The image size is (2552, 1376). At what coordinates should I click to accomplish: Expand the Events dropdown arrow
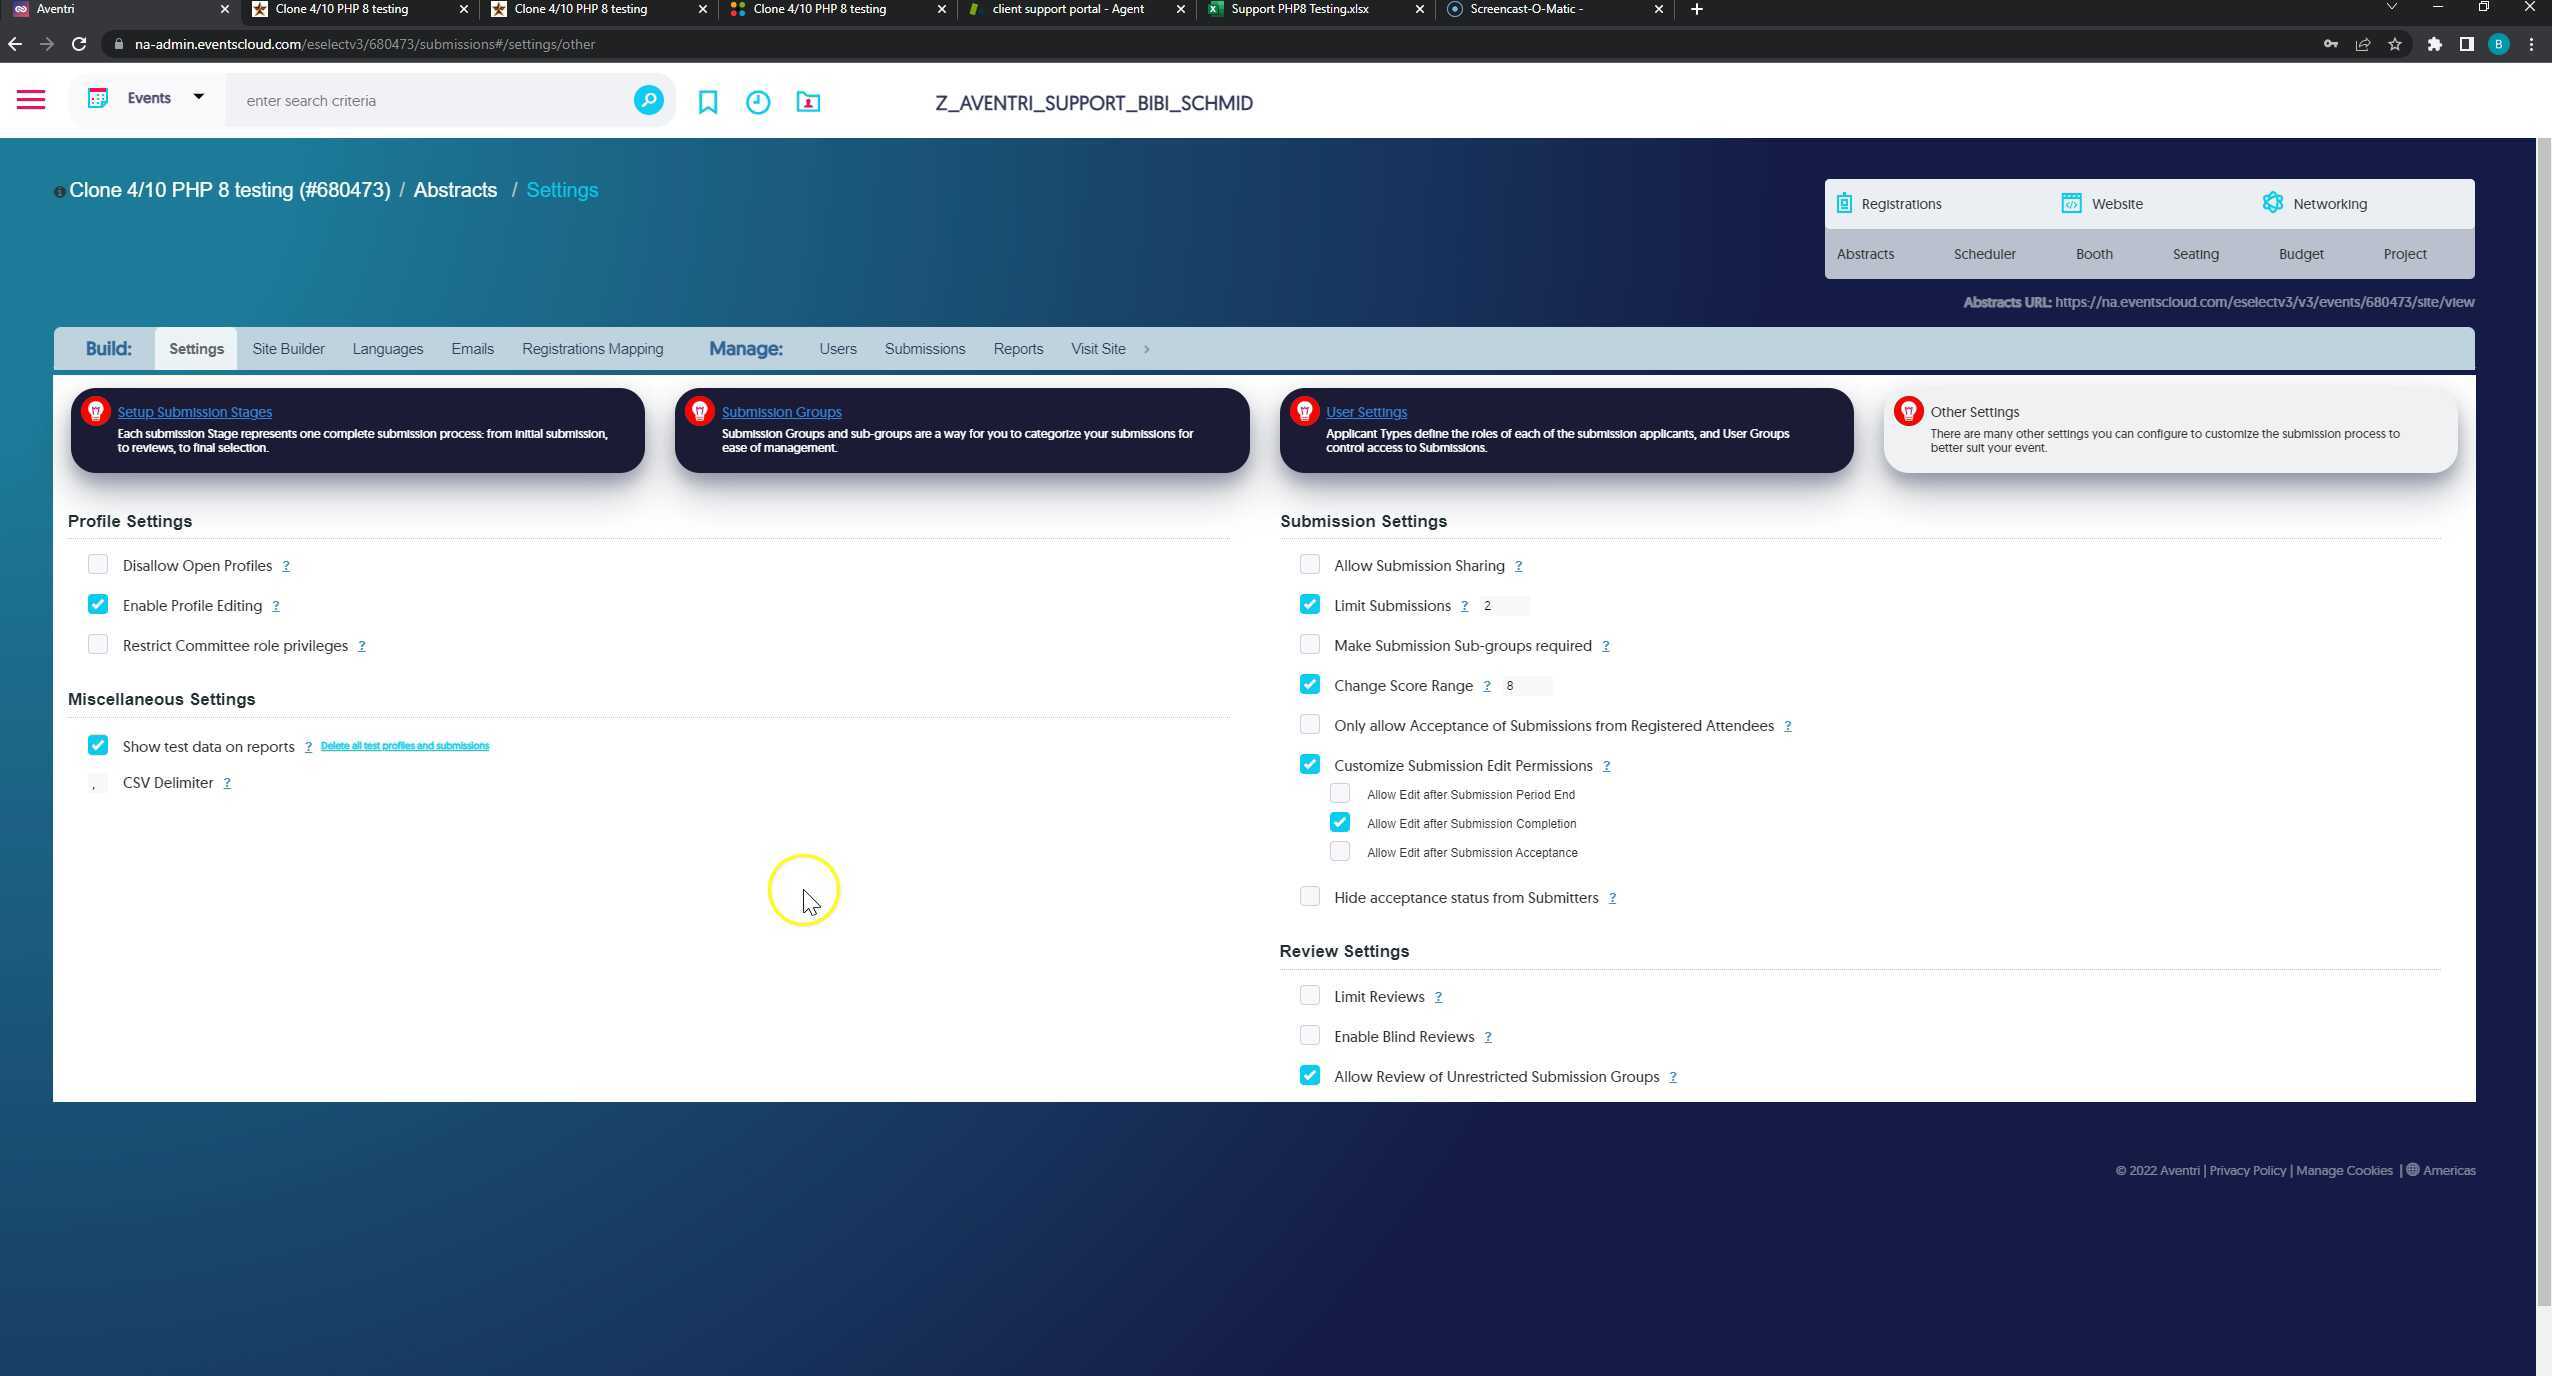tap(198, 97)
